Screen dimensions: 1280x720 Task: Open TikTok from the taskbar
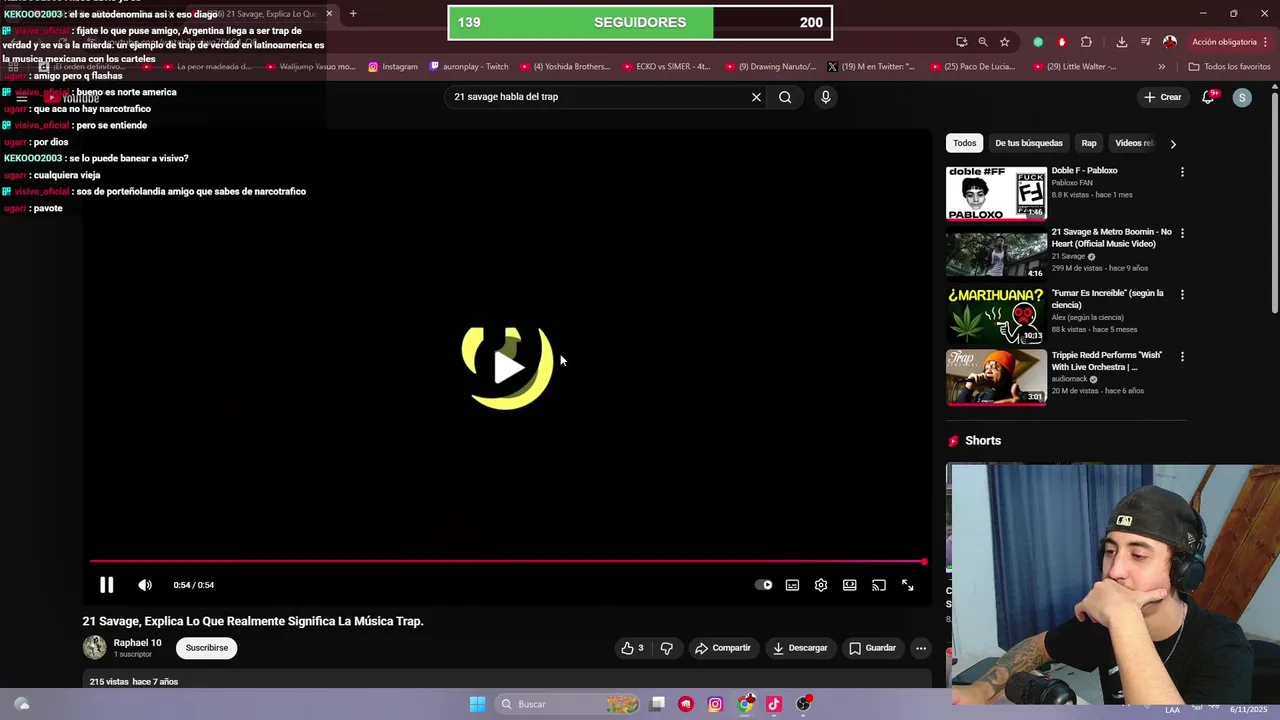tap(774, 704)
